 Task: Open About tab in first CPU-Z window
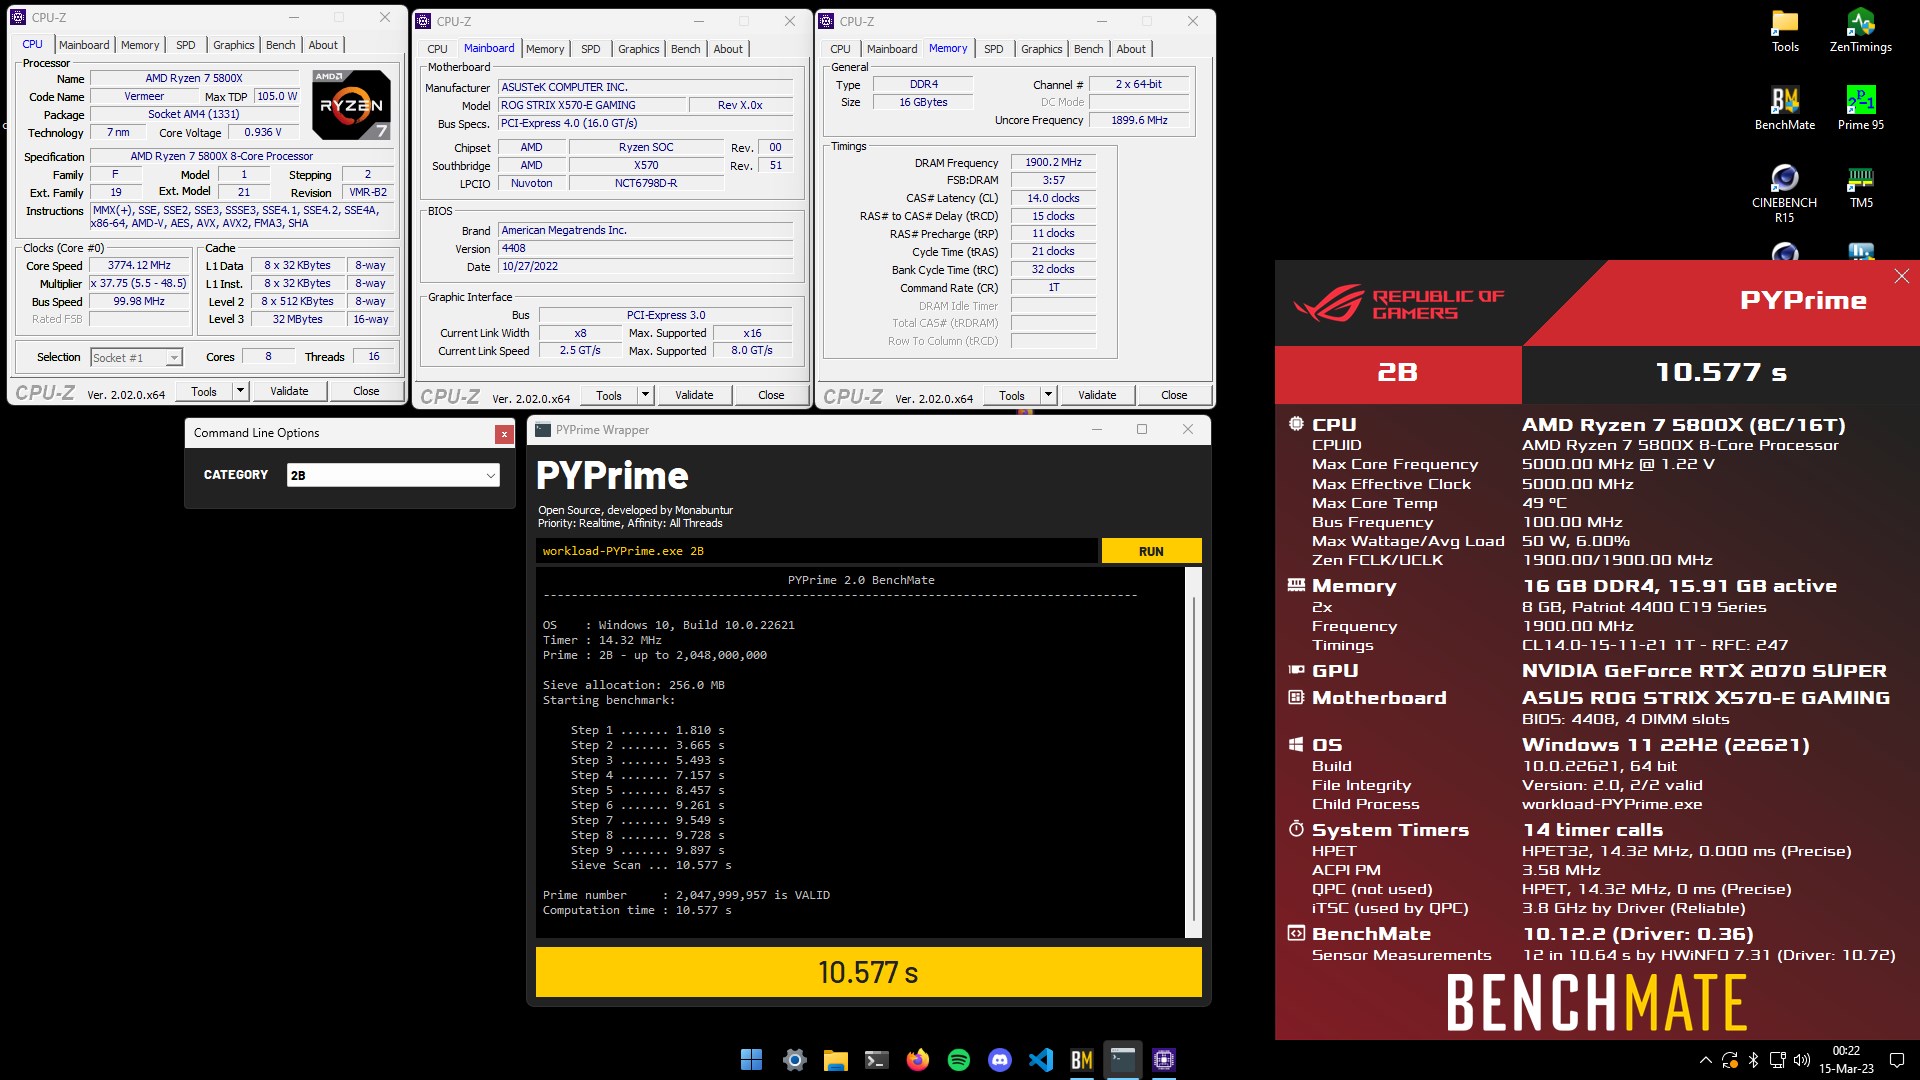(x=323, y=45)
